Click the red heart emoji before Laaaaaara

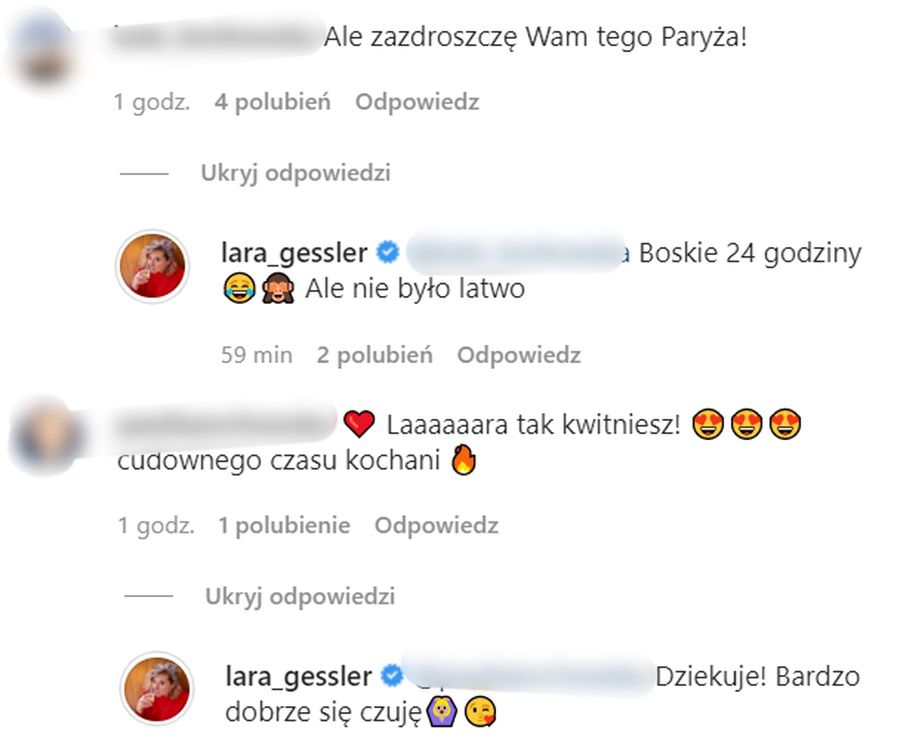click(x=359, y=425)
